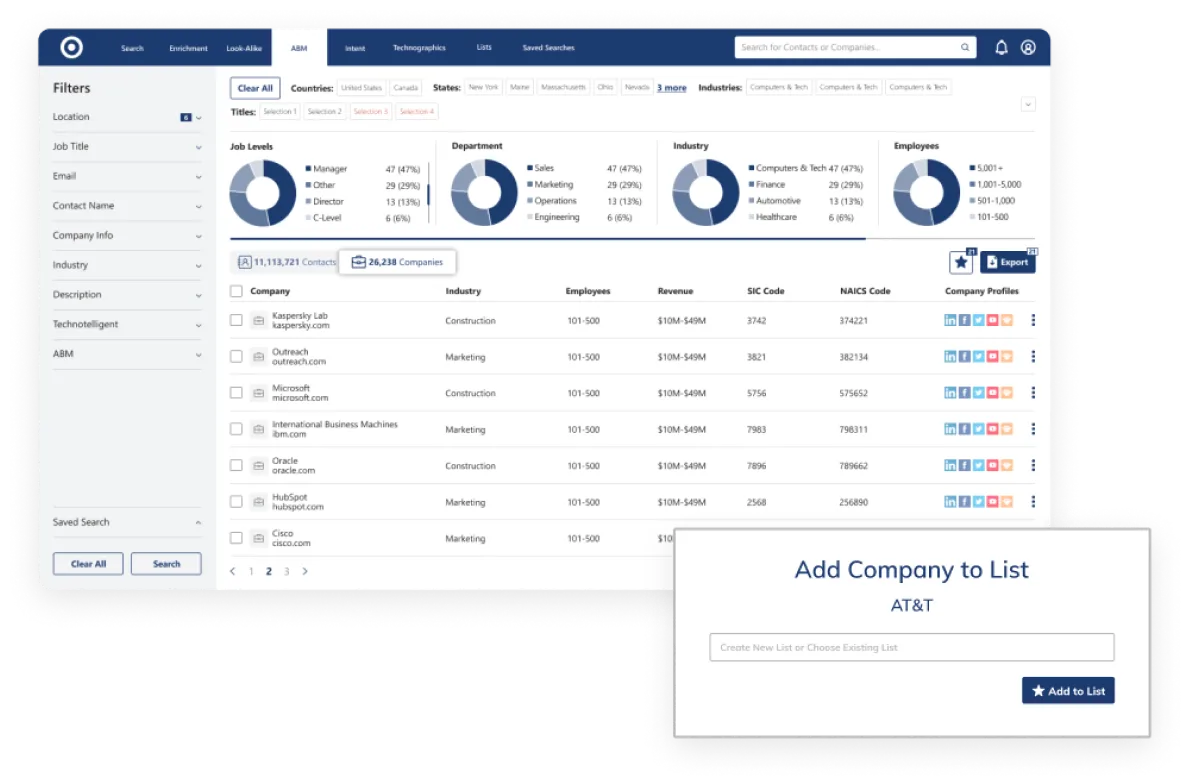Open more options for Outreach row
1186x782 pixels.
pyautogui.click(x=1033, y=357)
